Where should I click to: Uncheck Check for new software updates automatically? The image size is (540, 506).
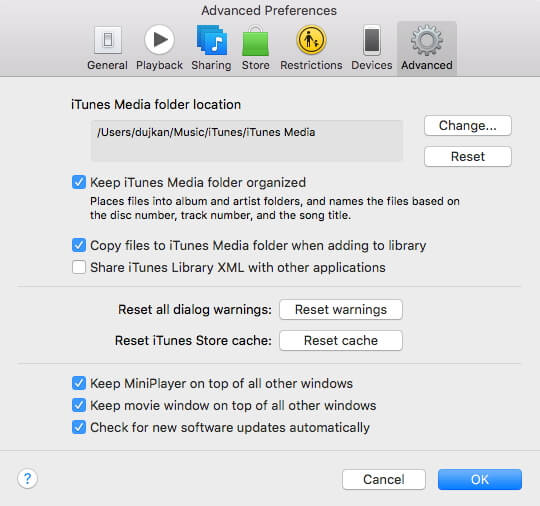(x=79, y=427)
